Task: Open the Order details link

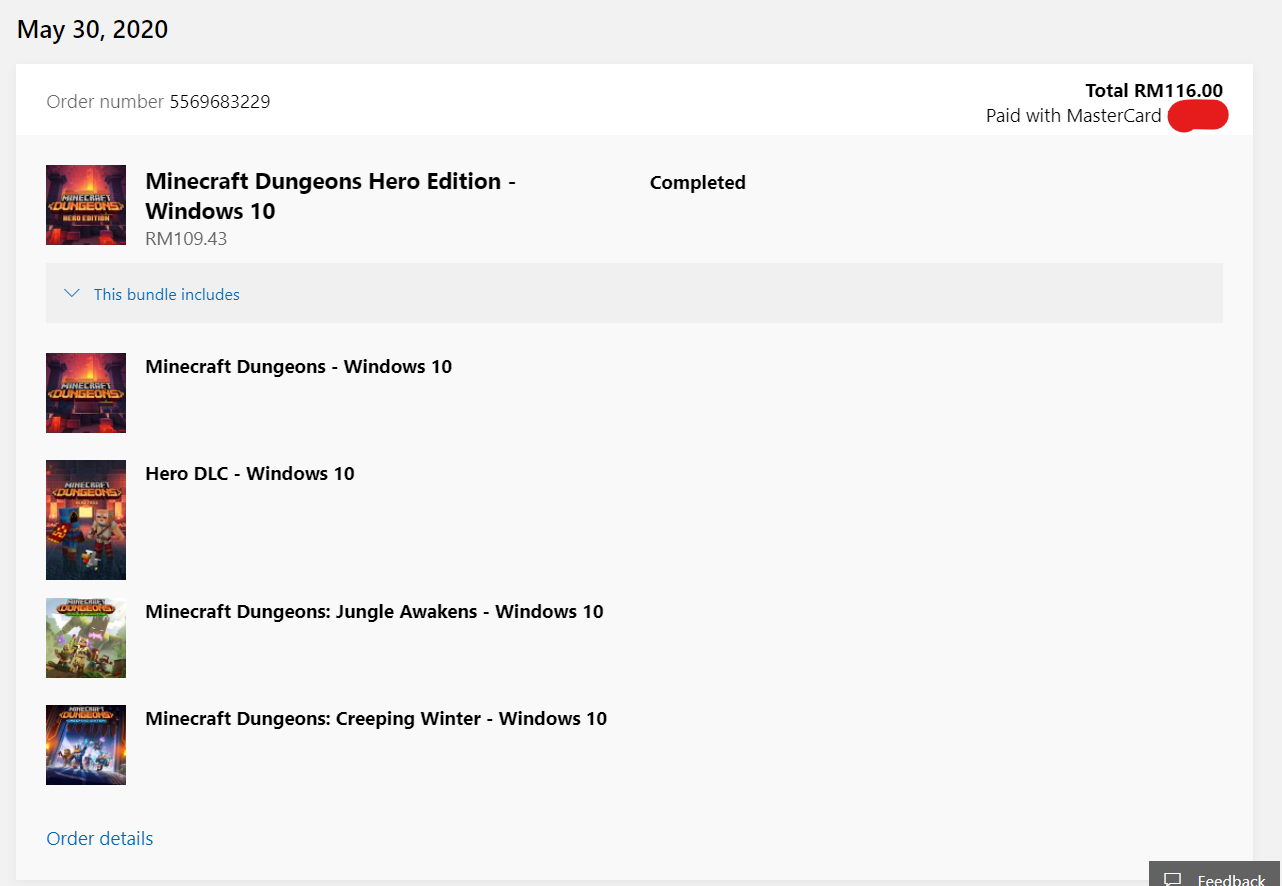Action: click(100, 838)
